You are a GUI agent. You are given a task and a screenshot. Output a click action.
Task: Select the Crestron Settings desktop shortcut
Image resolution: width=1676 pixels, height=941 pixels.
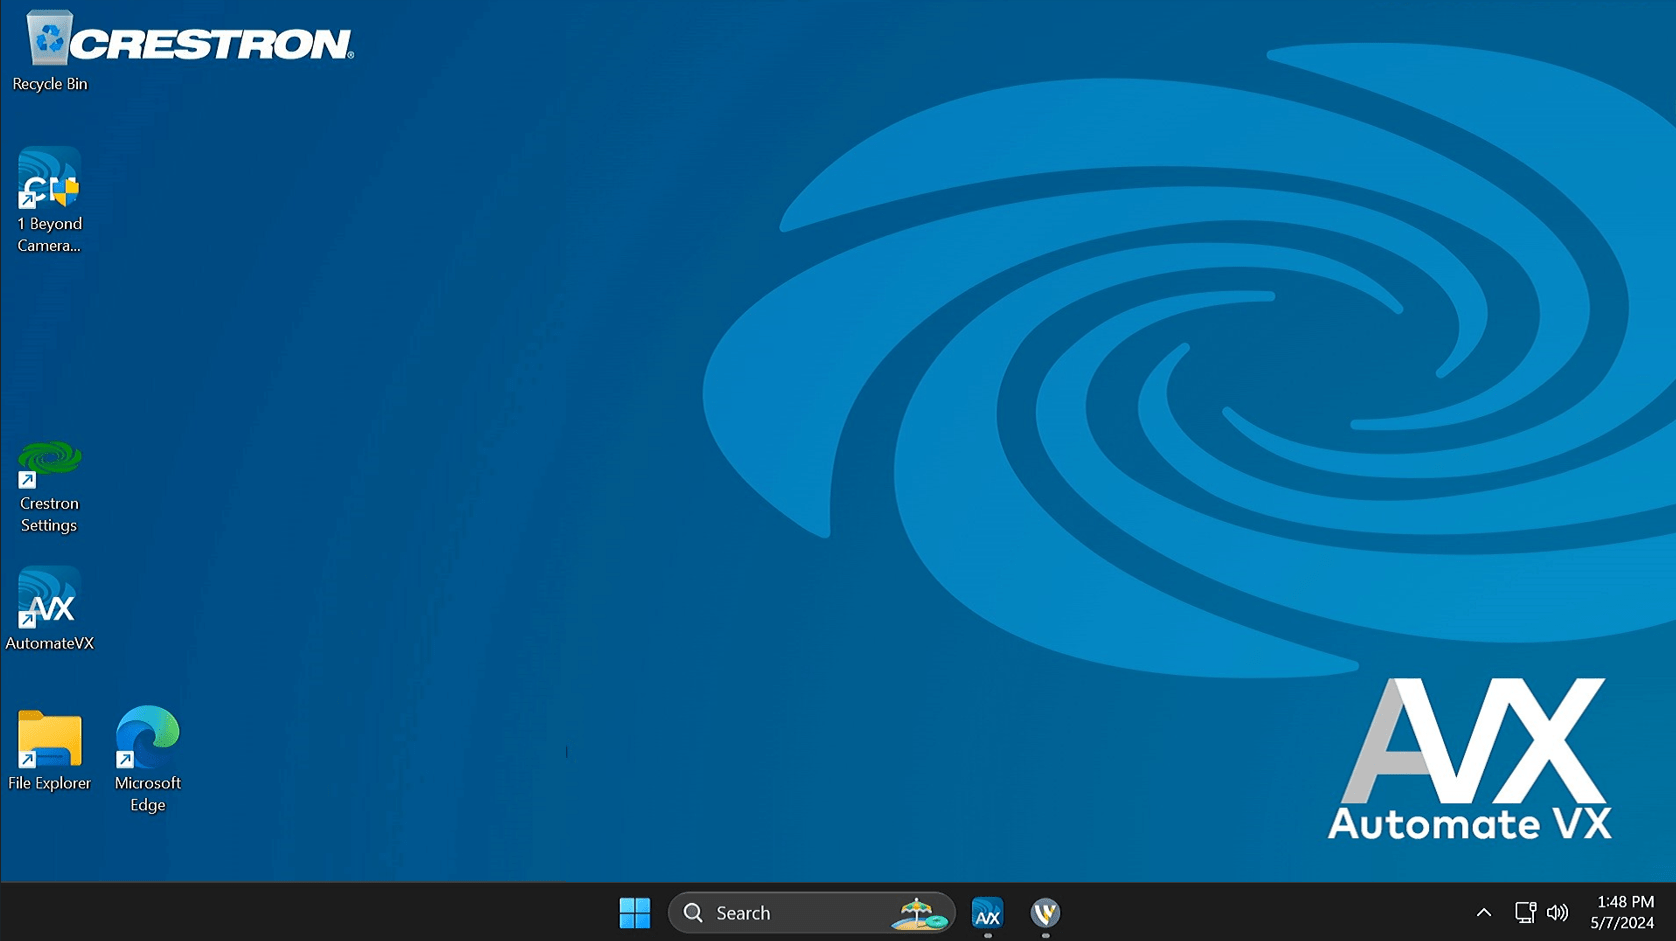pyautogui.click(x=49, y=488)
